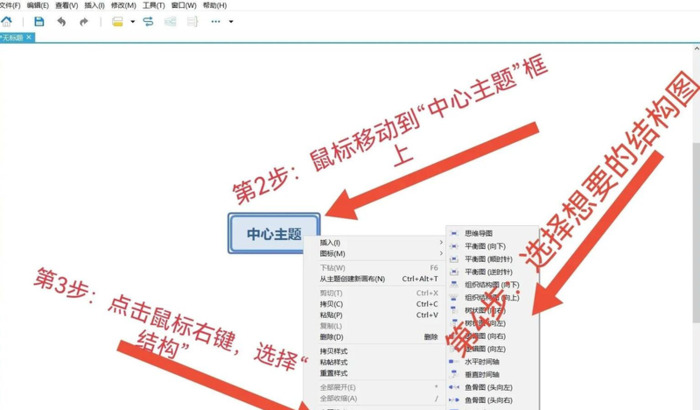Screen dimensions: 700x410
Task: Click the Home icon in the toolbar
Action: point(6,21)
